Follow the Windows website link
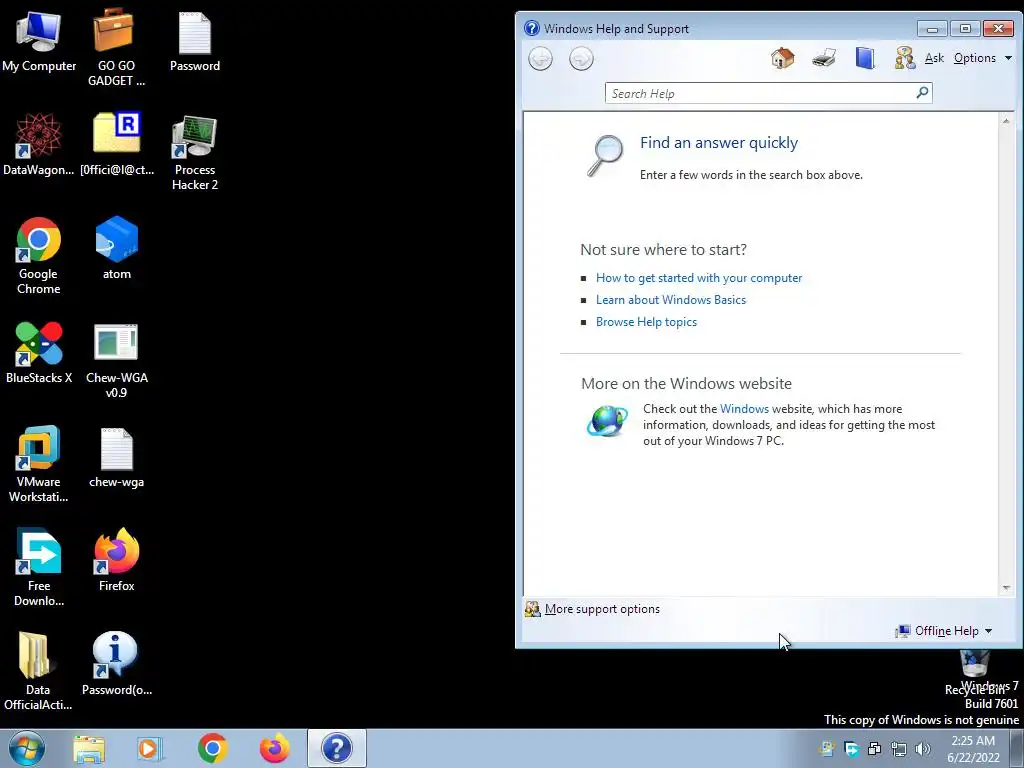Viewport: 1024px width, 768px height. (x=744, y=409)
